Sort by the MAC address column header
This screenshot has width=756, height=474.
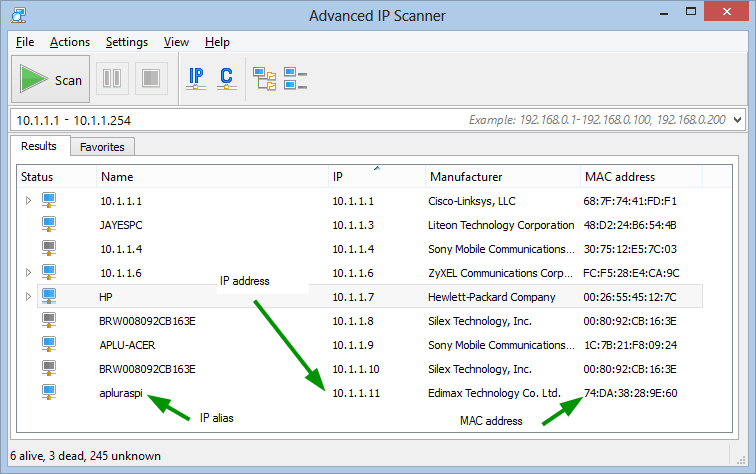[641, 176]
